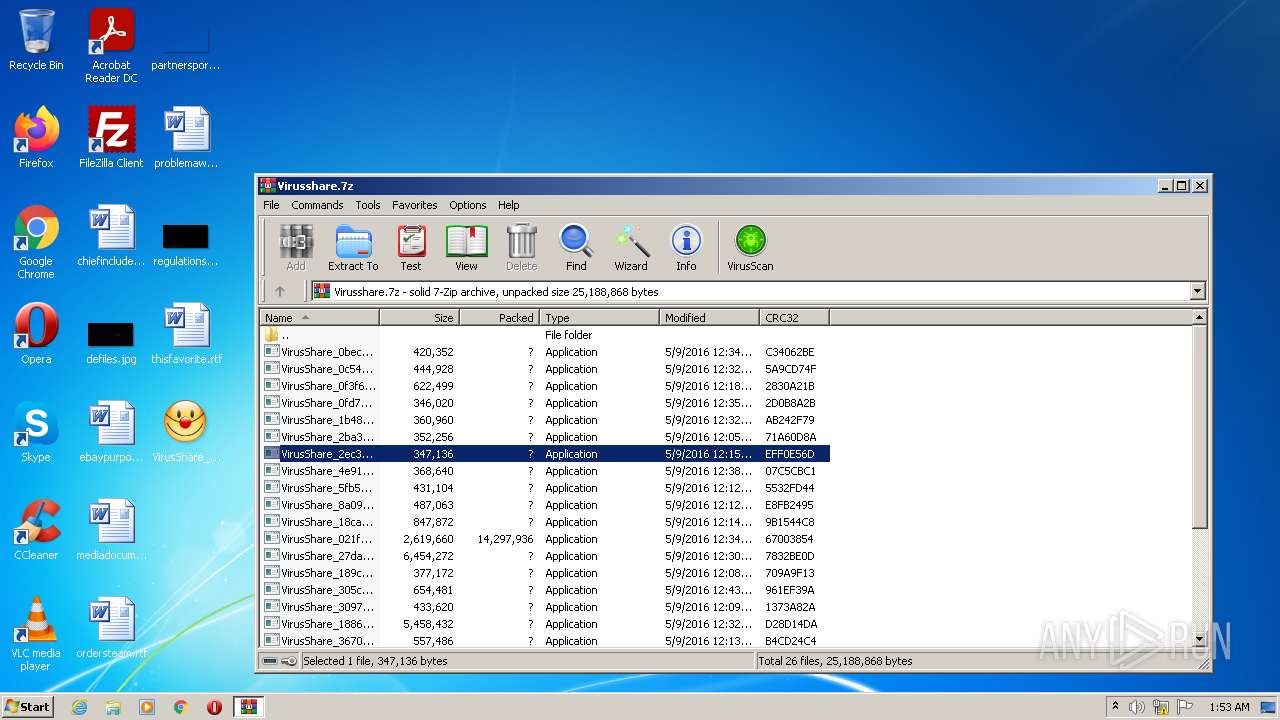Open the ebaypurpo Word document icon
The image size is (1280, 720).
click(x=111, y=432)
